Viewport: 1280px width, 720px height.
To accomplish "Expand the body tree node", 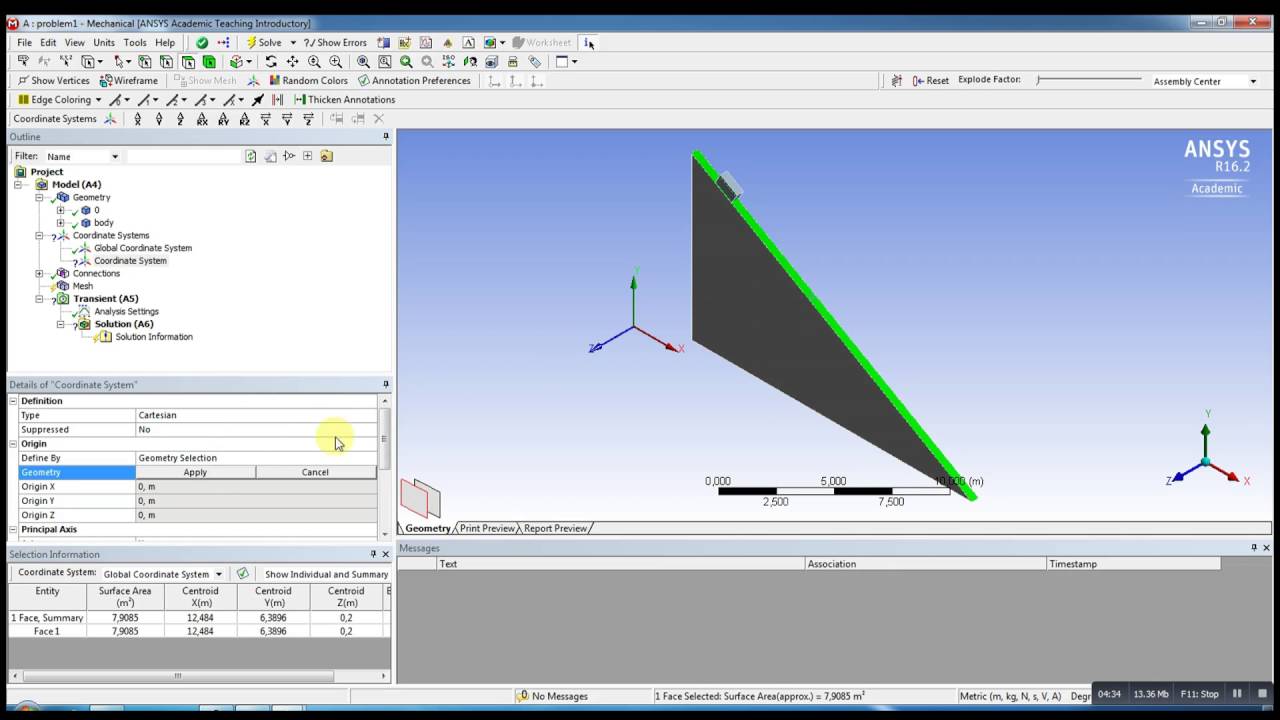I will (60, 223).
